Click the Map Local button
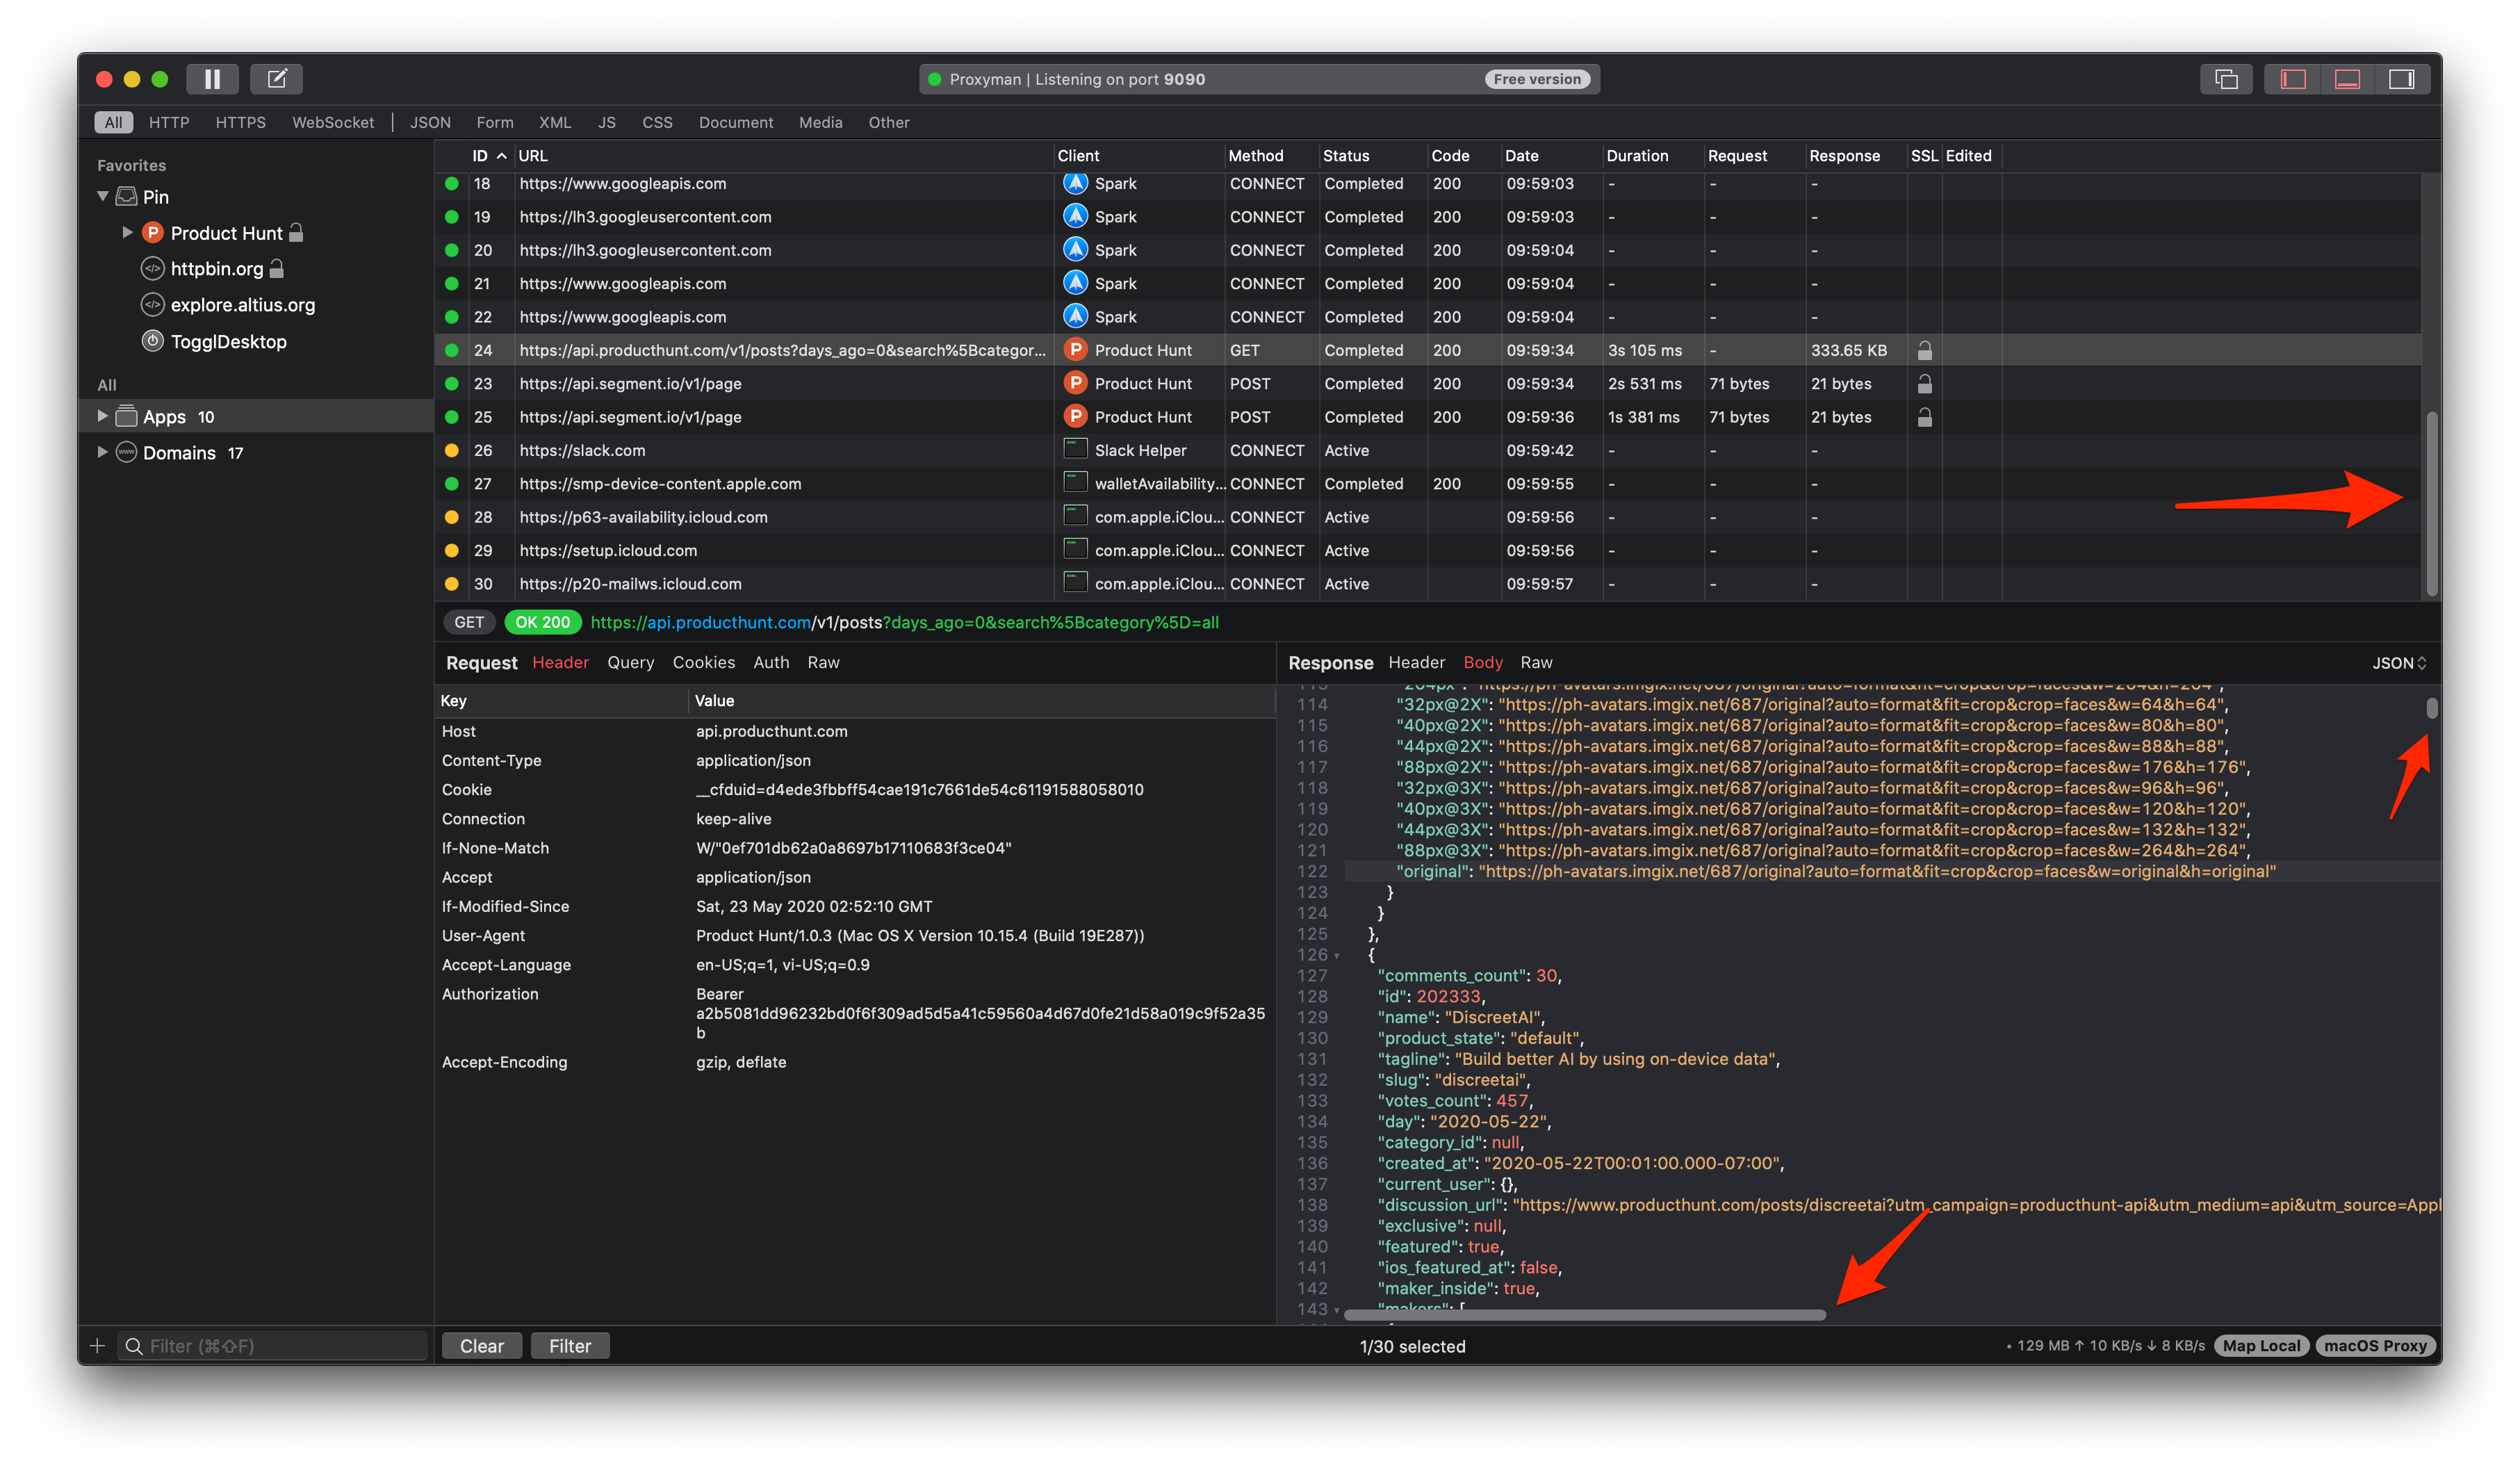Screen dimensions: 2520x1468 click(x=2261, y=1346)
